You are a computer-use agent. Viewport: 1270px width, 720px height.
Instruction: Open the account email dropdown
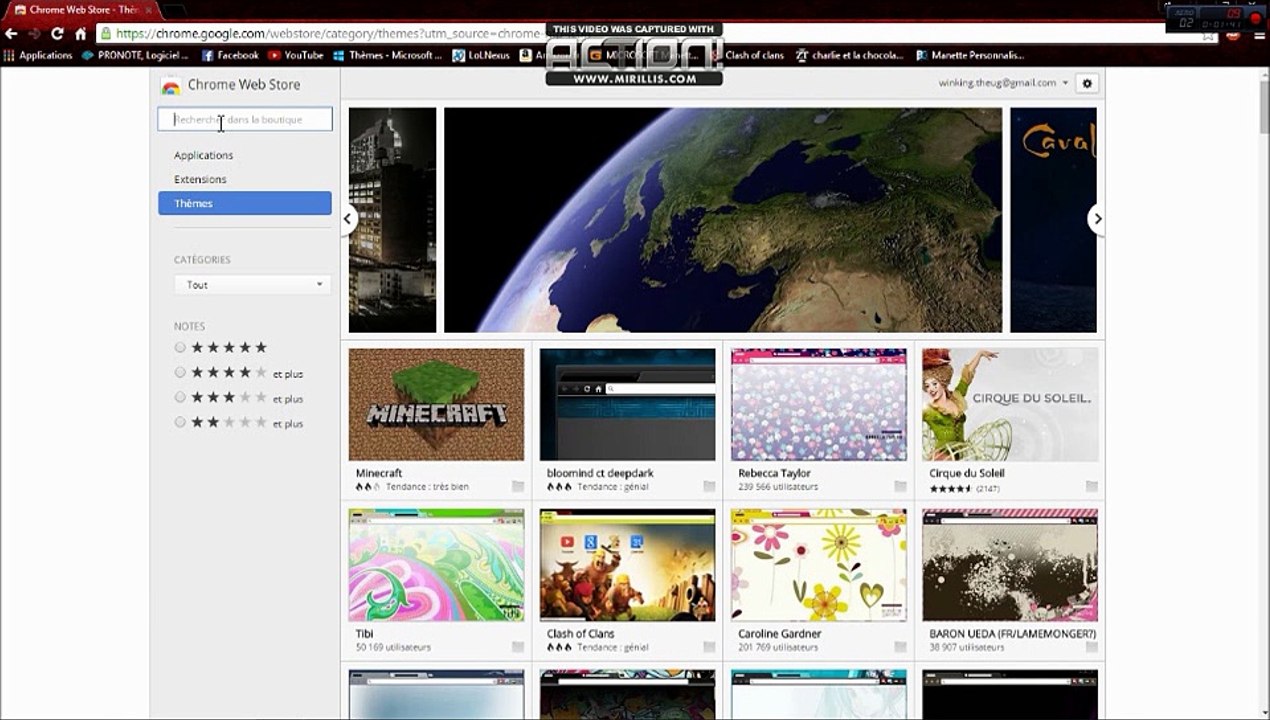1003,83
